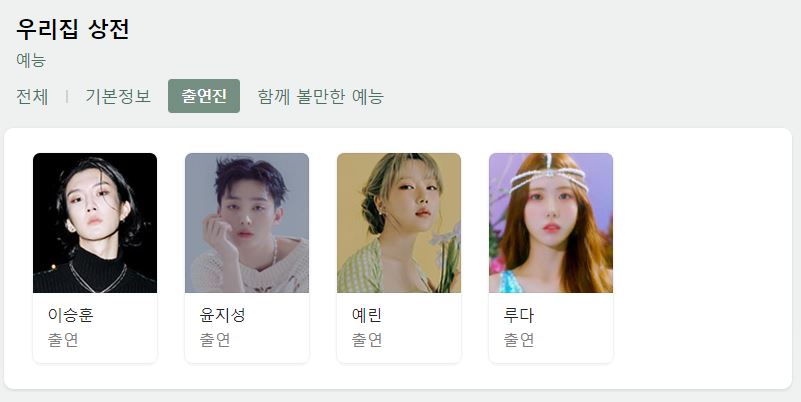Click the divider between 전체 and 기본정보
Screen dimensions: 801x402
coord(67,96)
